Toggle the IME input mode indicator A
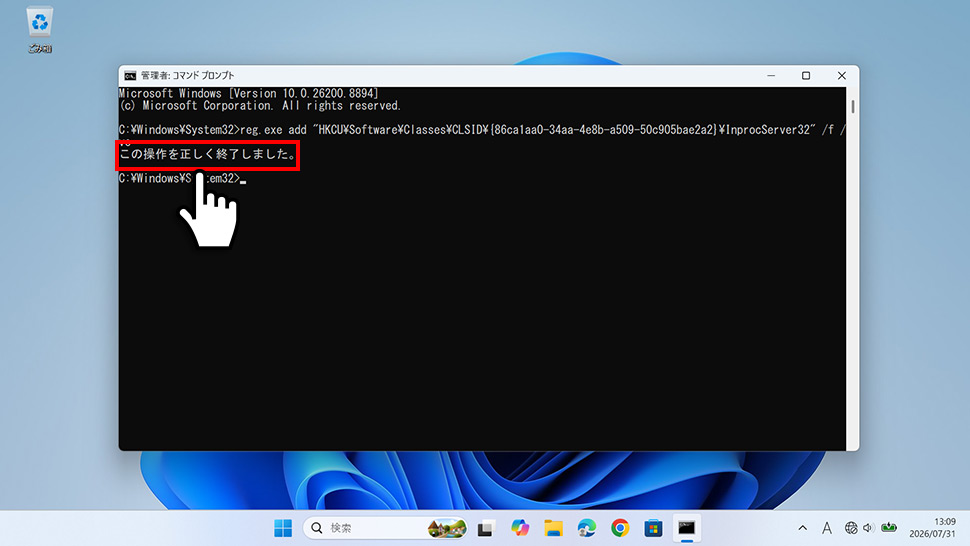The width and height of the screenshot is (970, 546). (826, 528)
